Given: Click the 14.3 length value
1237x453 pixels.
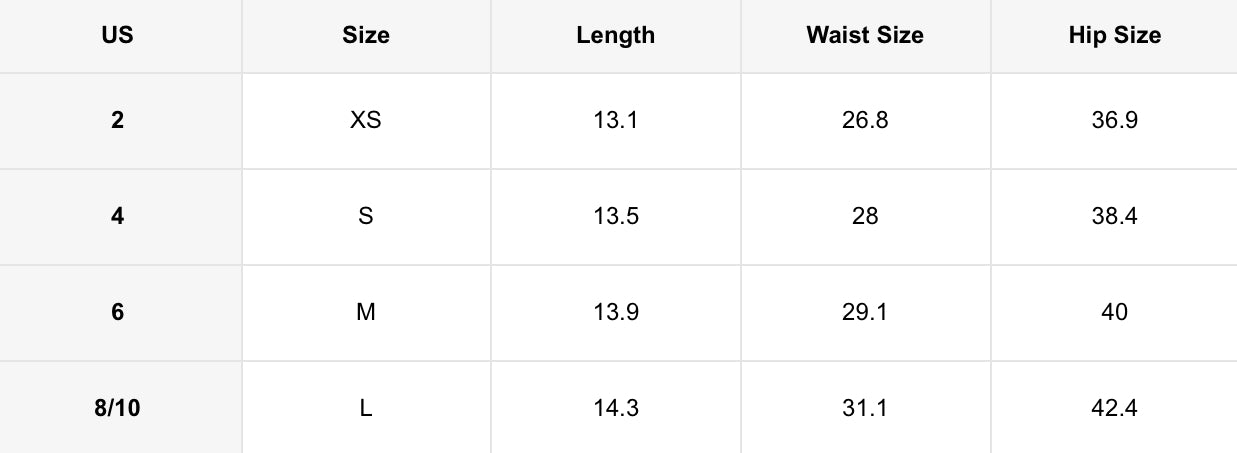Looking at the screenshot, I should pyautogui.click(x=615, y=408).
